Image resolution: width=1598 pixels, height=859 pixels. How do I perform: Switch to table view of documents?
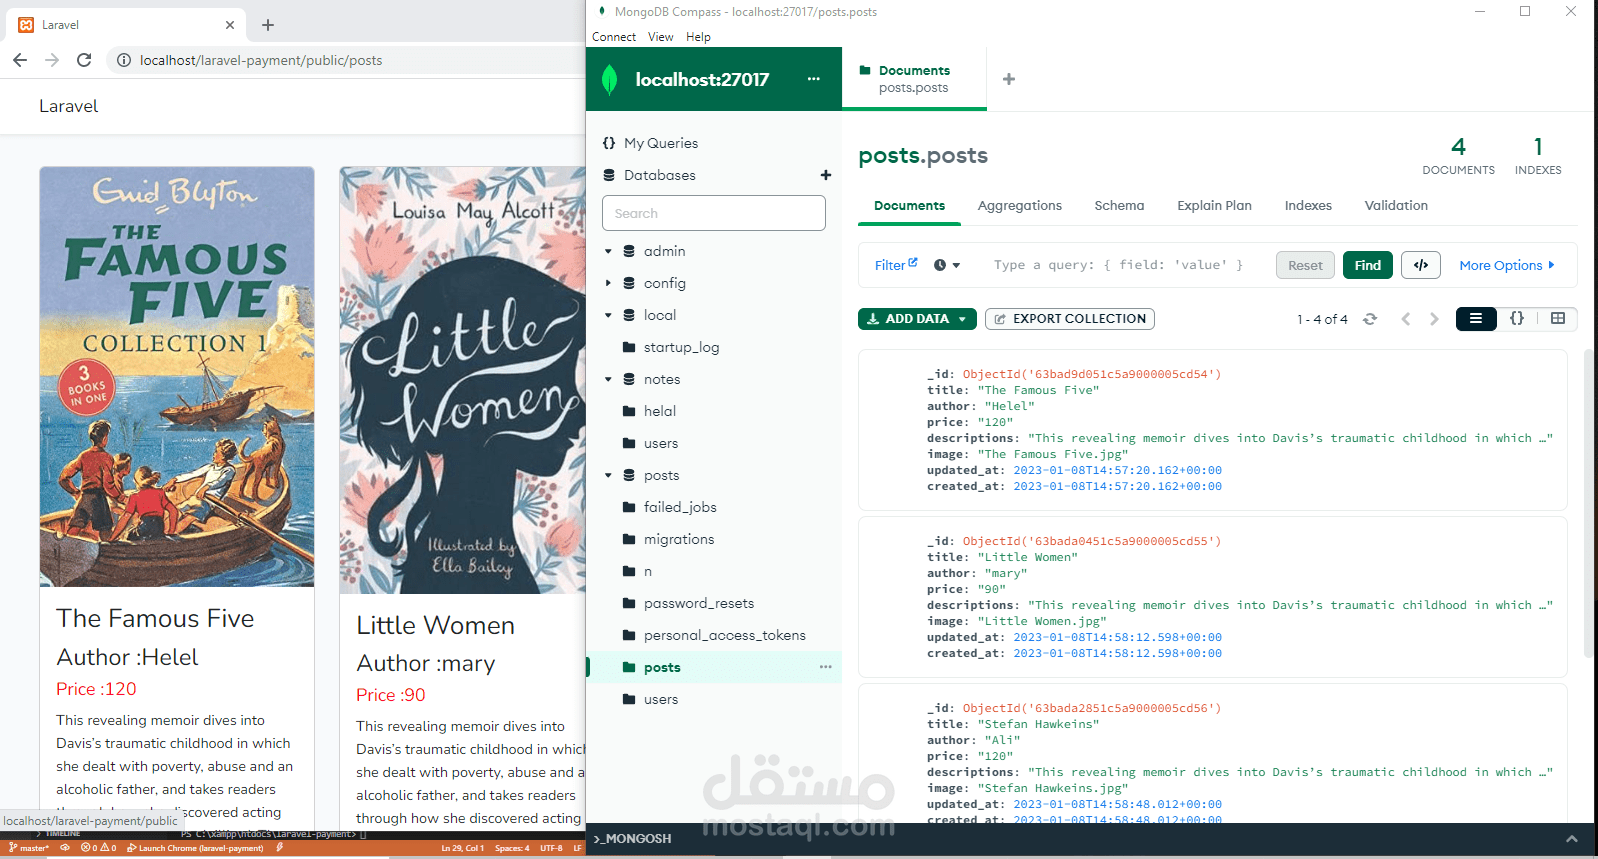click(1557, 318)
